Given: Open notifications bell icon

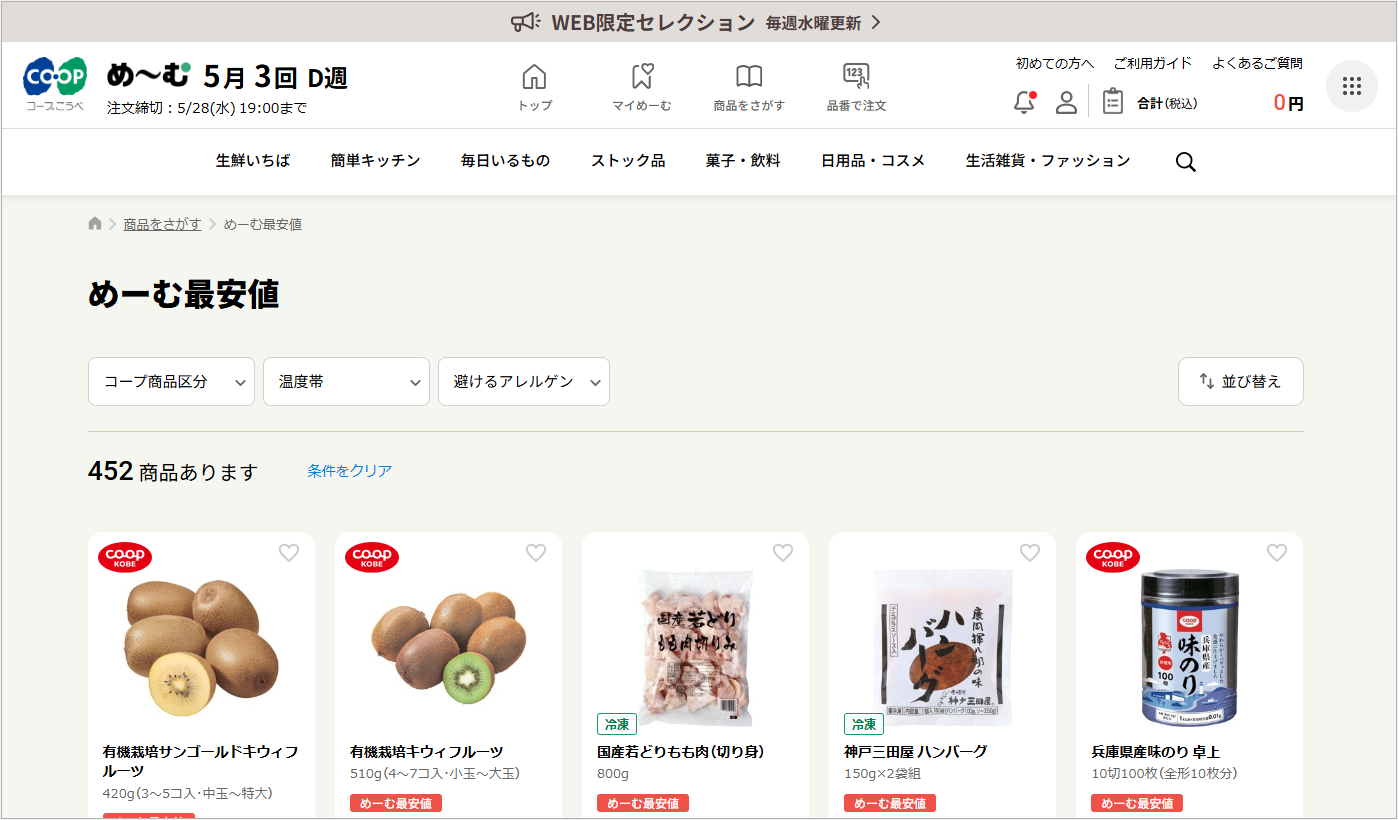Looking at the screenshot, I should (1024, 102).
